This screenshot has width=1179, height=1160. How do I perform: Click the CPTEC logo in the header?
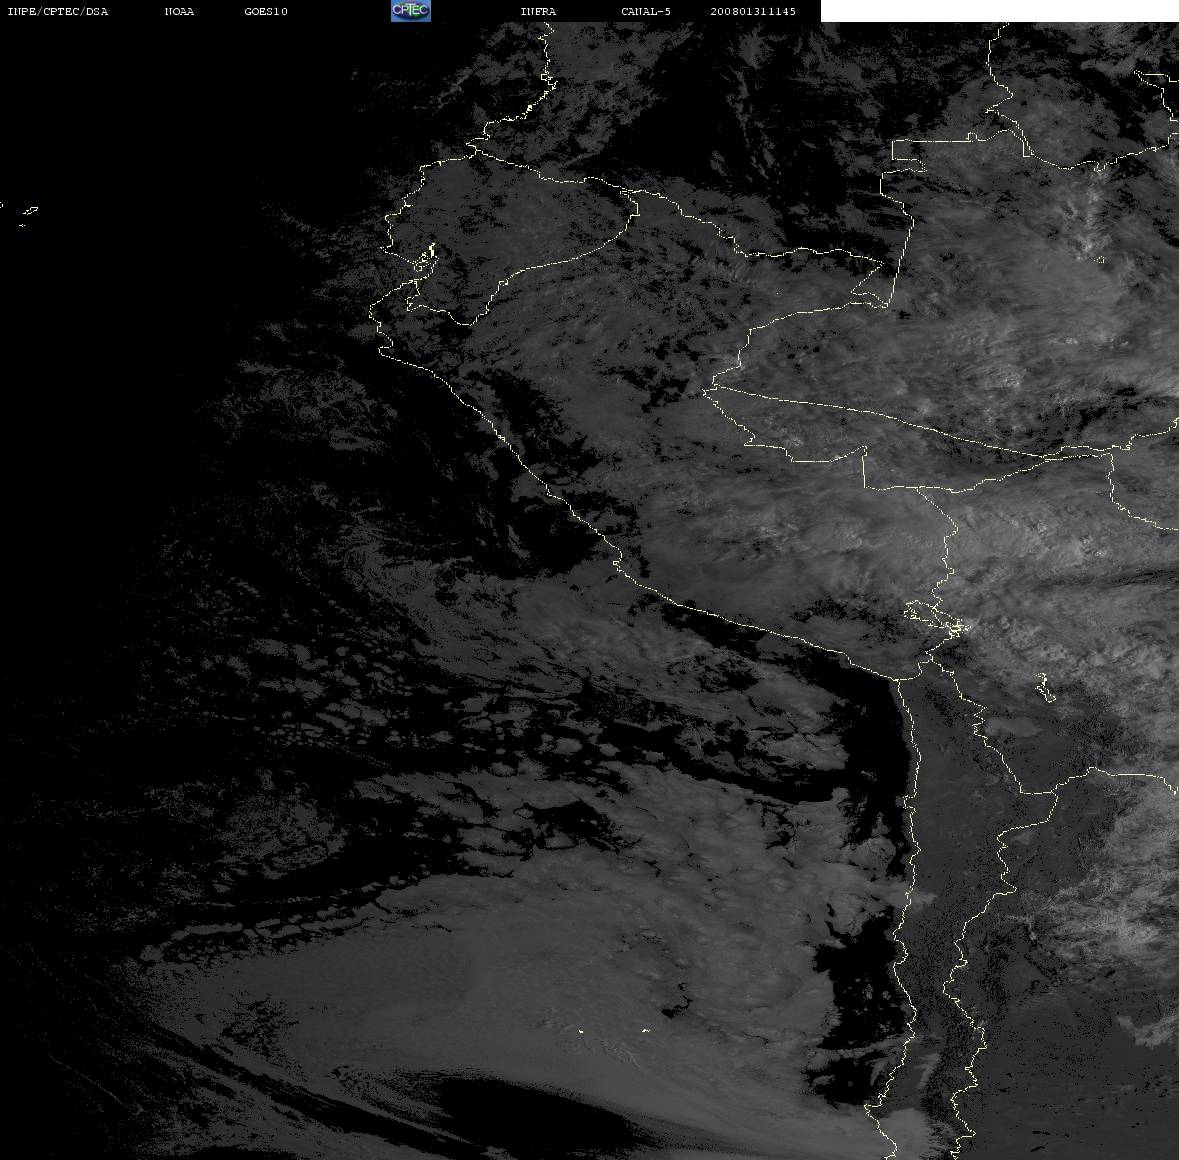pyautogui.click(x=411, y=11)
